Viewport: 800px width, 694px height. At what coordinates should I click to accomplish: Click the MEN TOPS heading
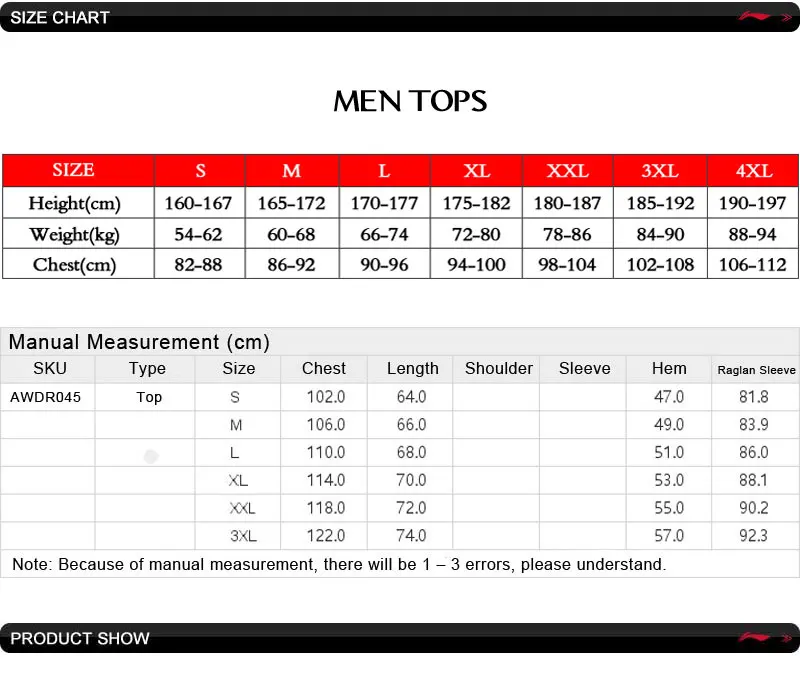click(410, 101)
